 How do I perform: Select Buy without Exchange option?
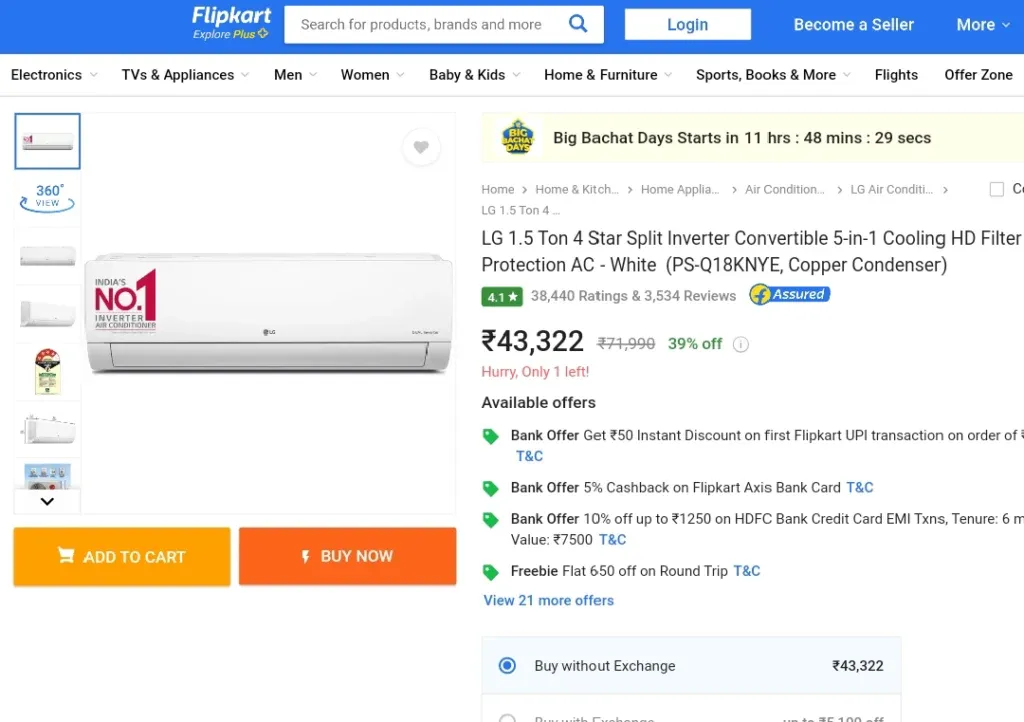point(691,665)
